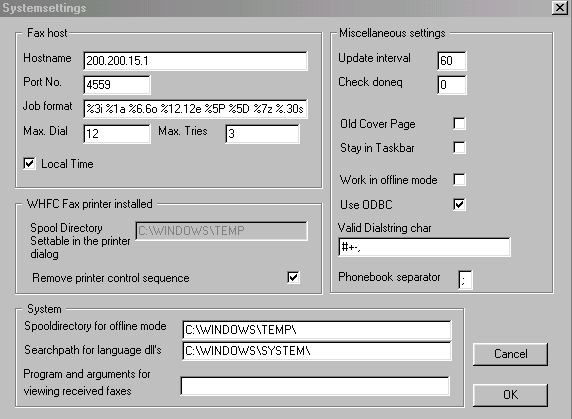Select the Port No. field
The image size is (572, 419).
click(x=117, y=85)
